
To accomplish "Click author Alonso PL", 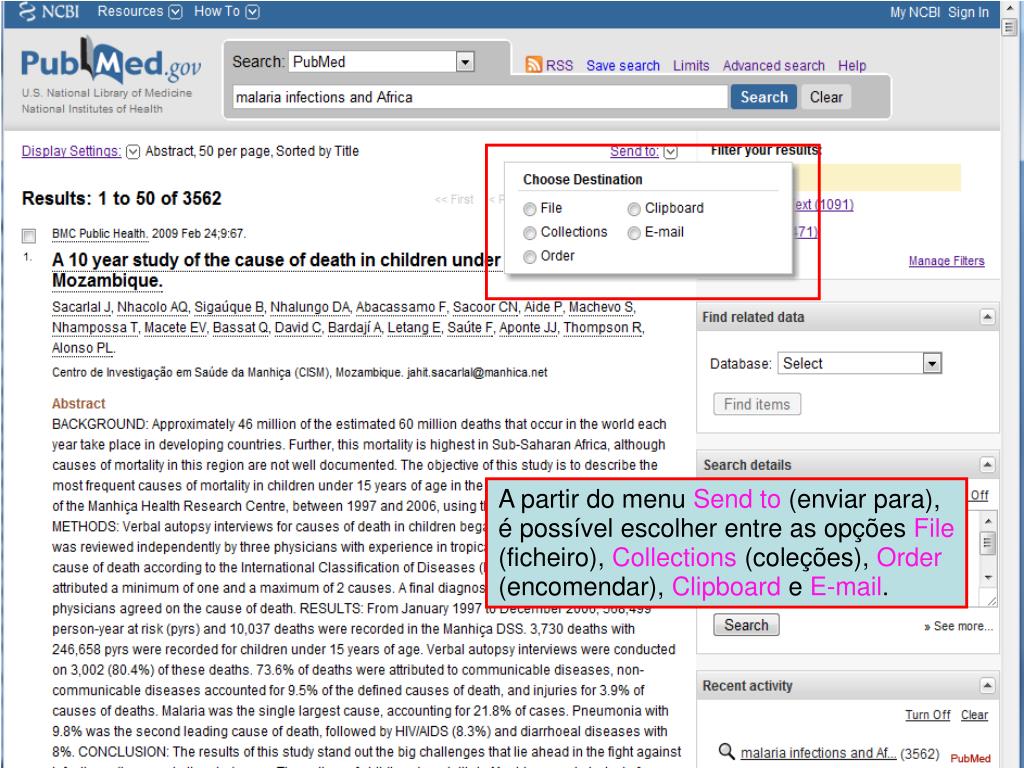I will pos(83,348).
